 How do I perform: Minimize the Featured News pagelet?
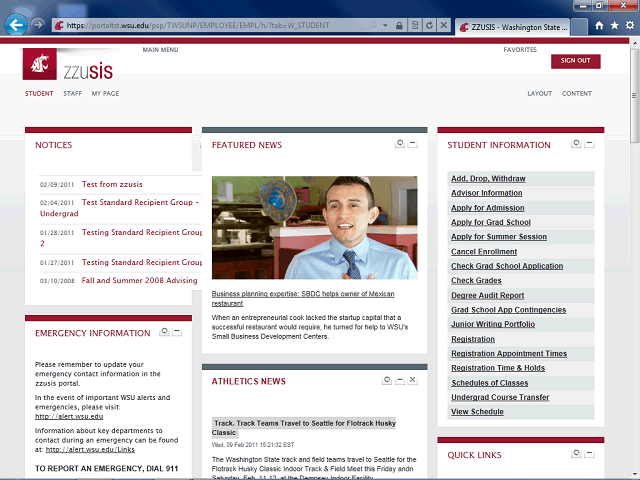413,144
